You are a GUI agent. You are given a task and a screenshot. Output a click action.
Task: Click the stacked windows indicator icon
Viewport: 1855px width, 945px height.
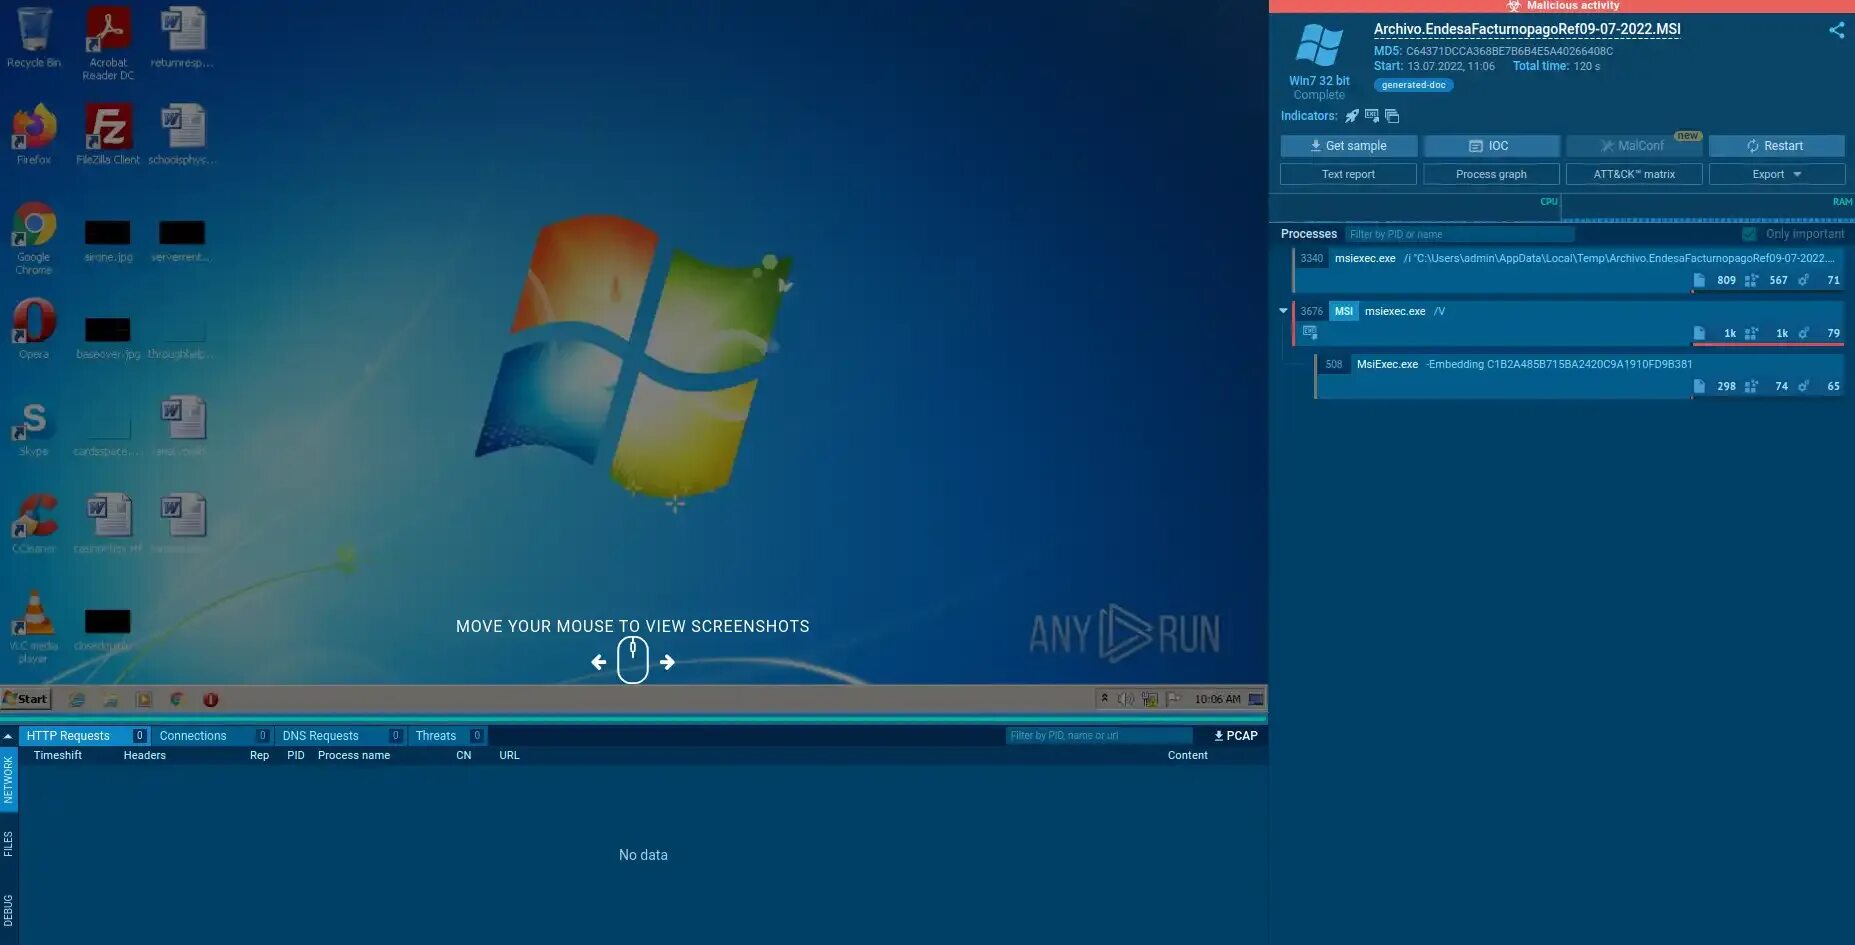tap(1392, 116)
